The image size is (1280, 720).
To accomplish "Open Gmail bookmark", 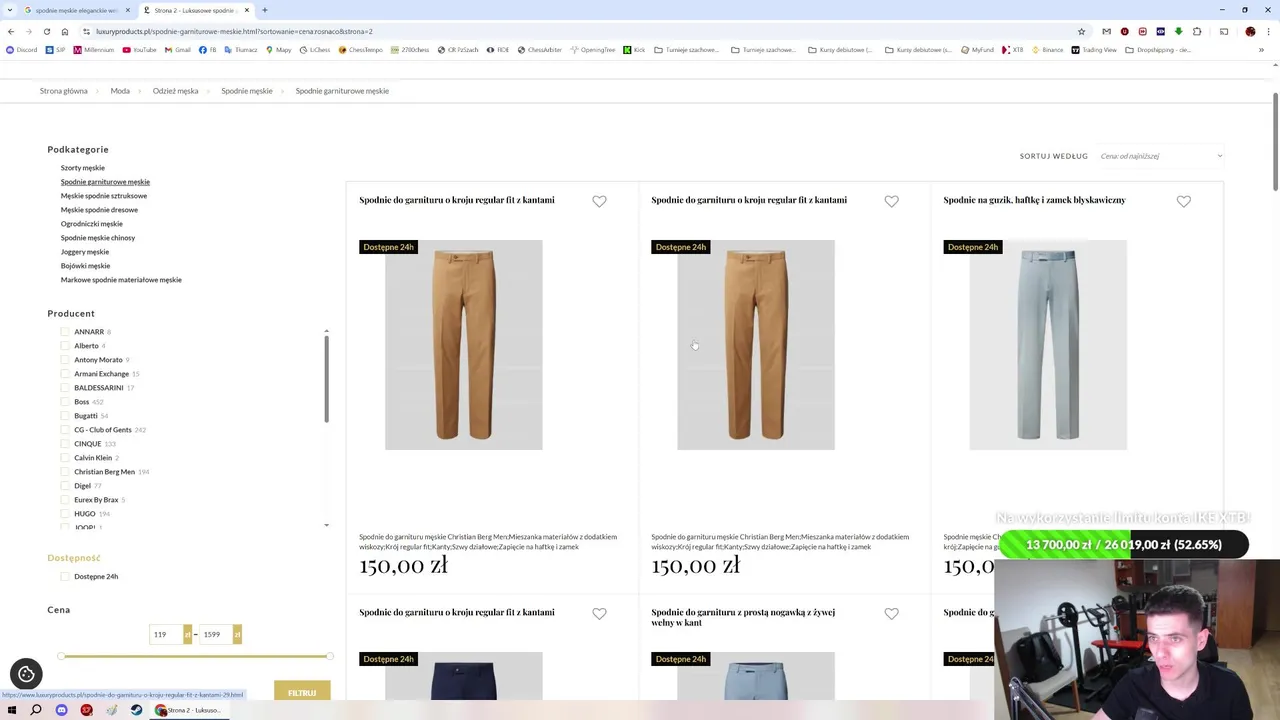I will 178,50.
